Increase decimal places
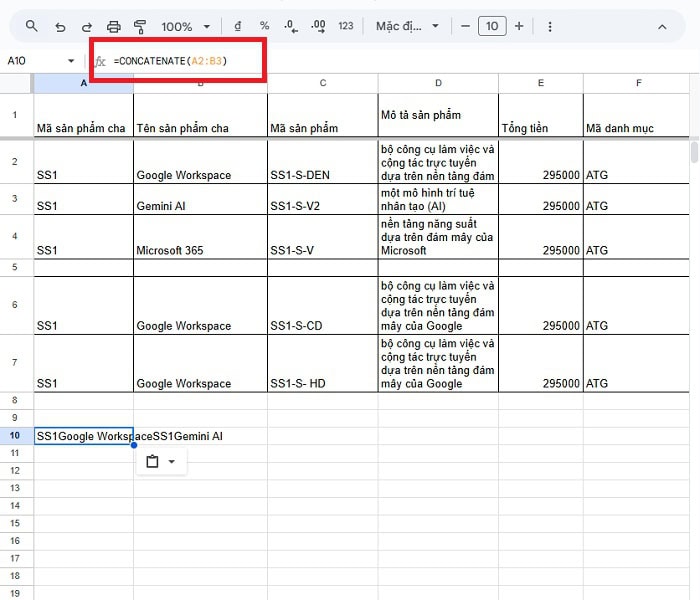700x600 pixels. [x=318, y=26]
